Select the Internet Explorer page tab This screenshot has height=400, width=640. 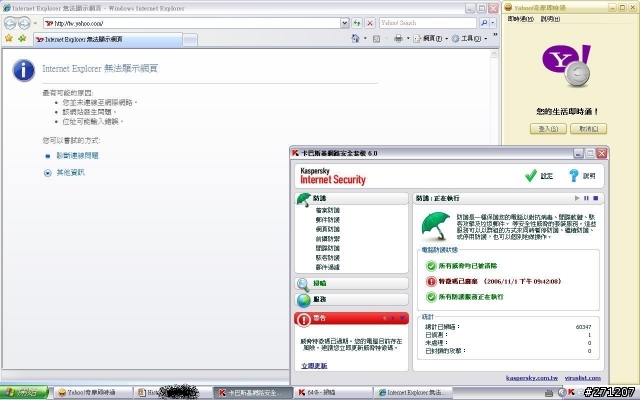click(108, 40)
